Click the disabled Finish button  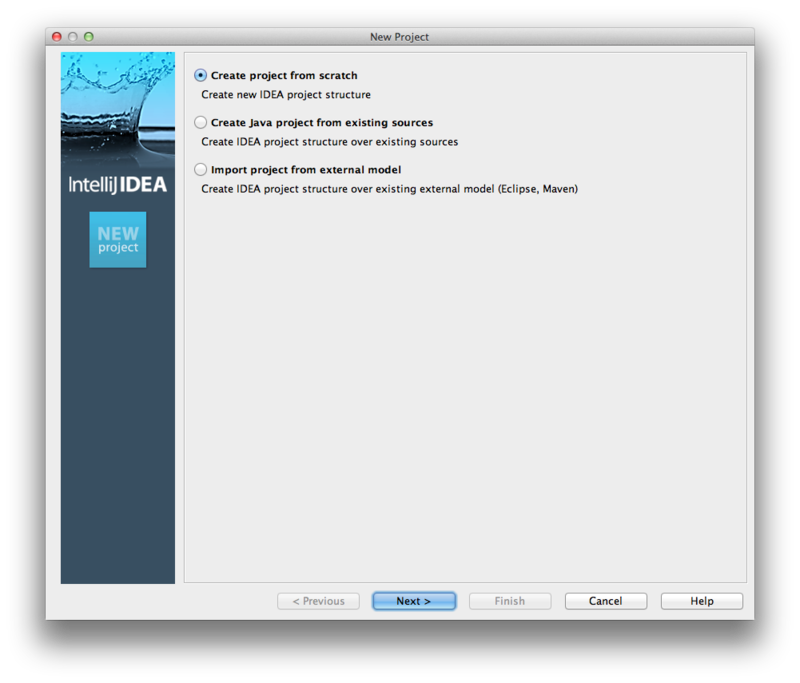510,601
